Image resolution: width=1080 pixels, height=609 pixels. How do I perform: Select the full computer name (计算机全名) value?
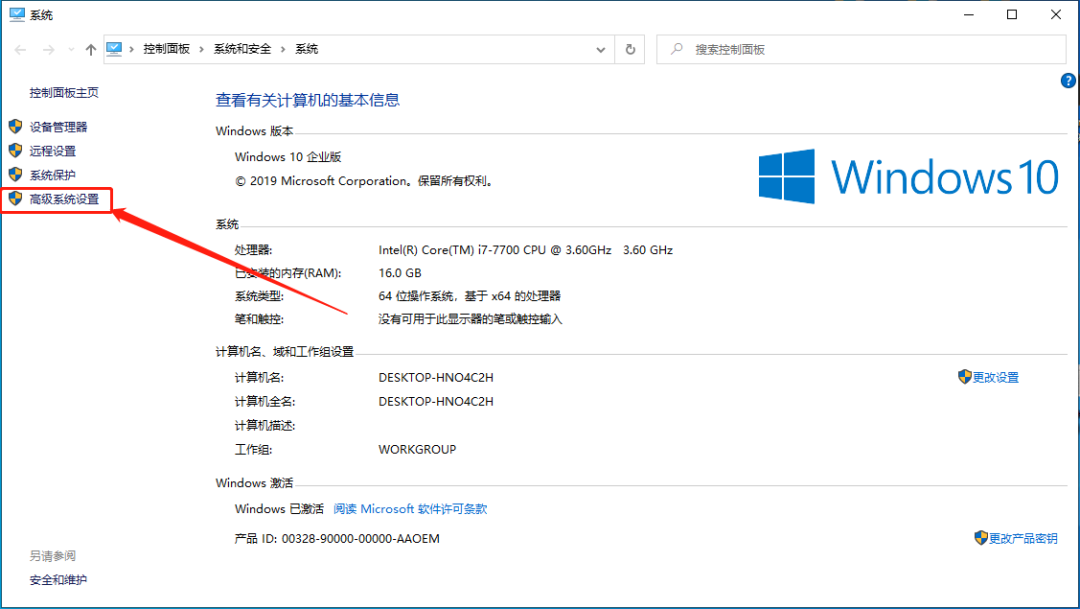(436, 402)
